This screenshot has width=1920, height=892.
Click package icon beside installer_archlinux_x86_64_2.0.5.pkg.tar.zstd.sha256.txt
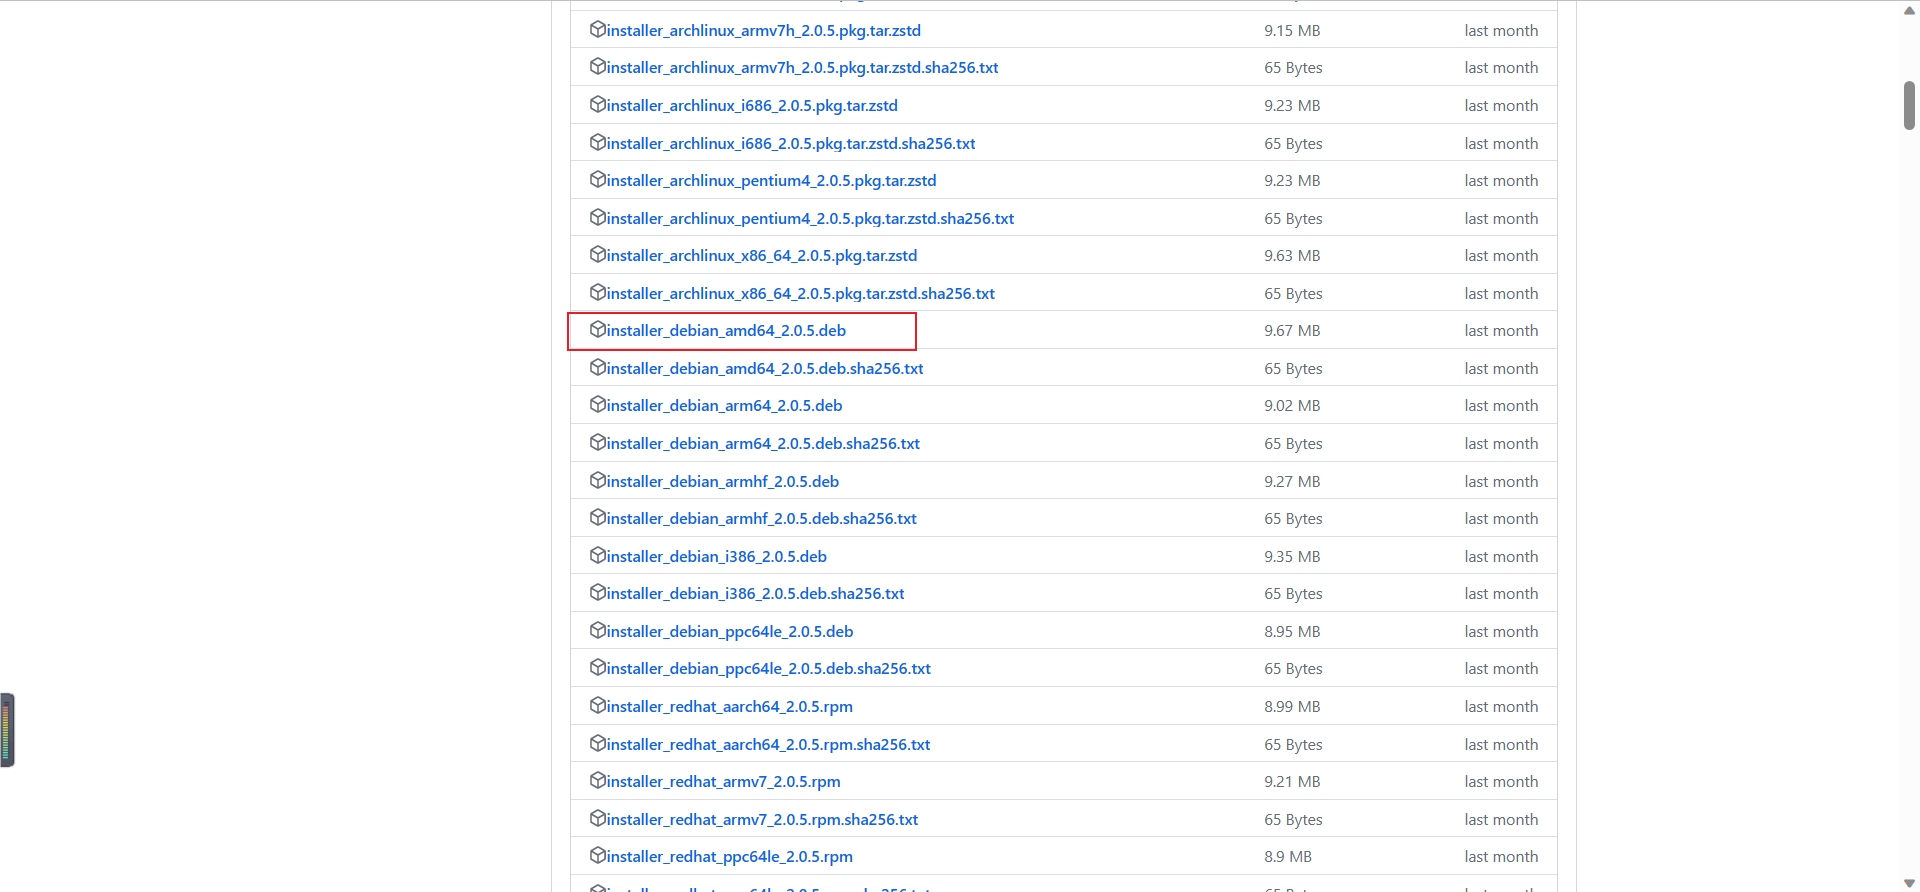point(598,292)
